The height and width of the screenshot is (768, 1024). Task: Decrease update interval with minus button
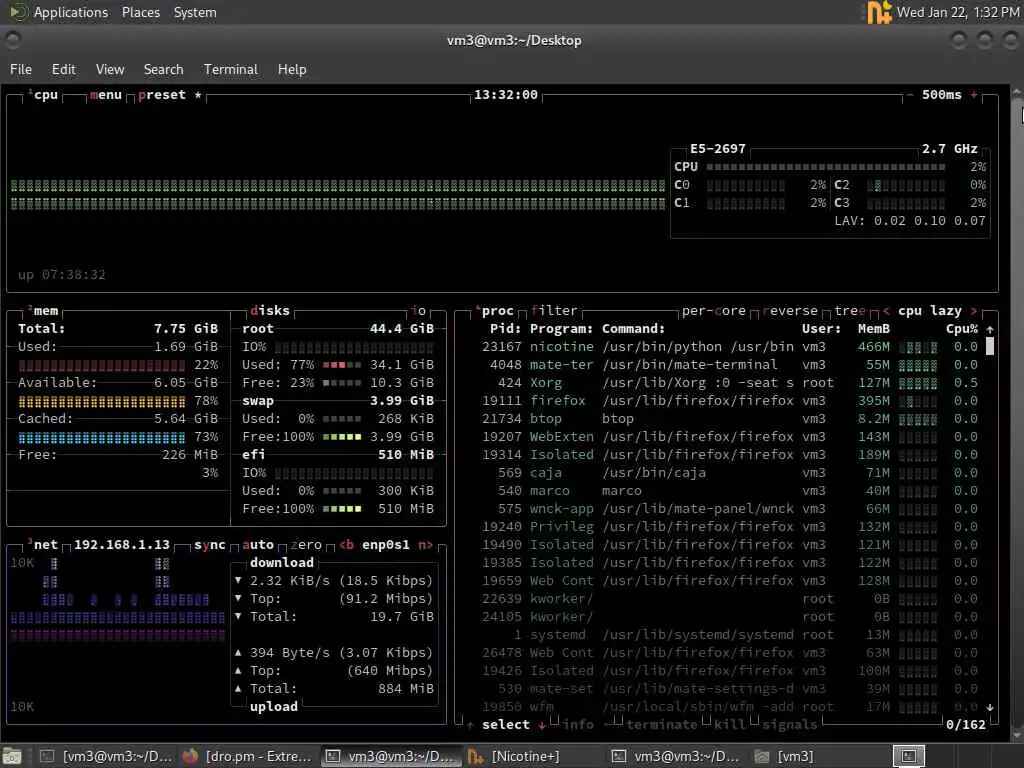(x=910, y=95)
